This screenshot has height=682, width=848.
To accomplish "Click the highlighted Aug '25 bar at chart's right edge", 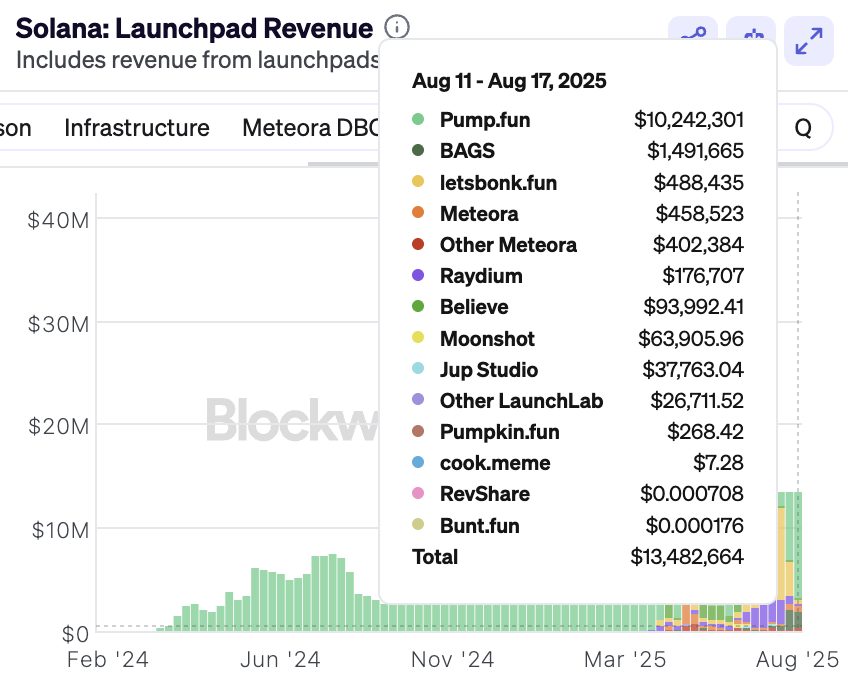I will (x=798, y=561).
